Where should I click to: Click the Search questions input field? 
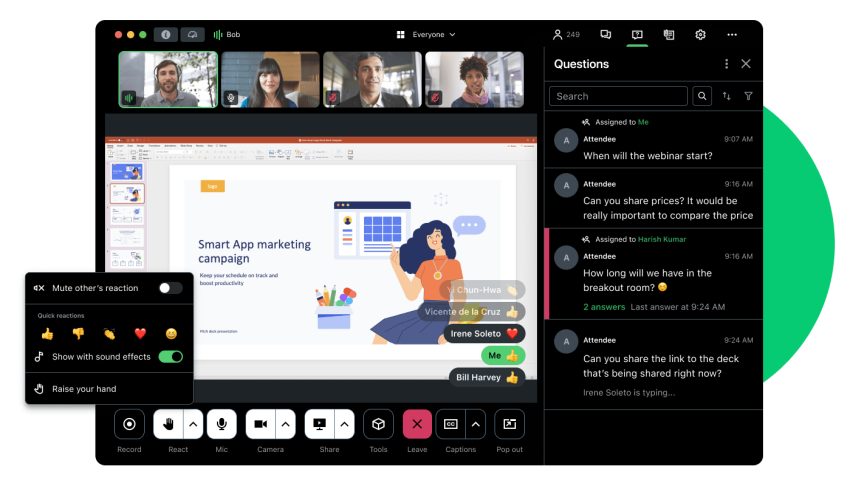click(619, 96)
